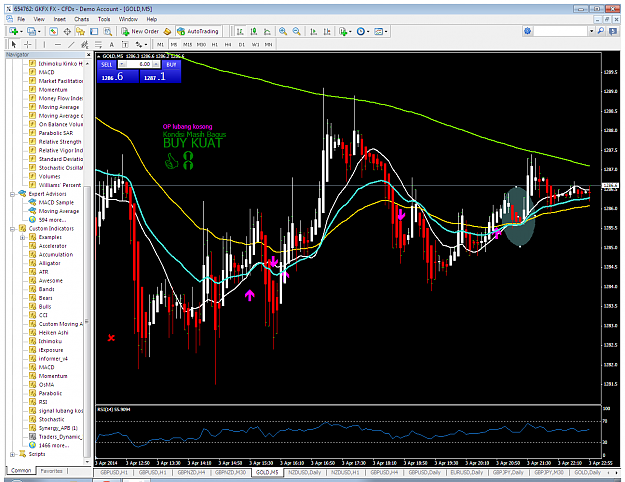Expand the Examples folder node
The width and height of the screenshot is (625, 482).
22,238
